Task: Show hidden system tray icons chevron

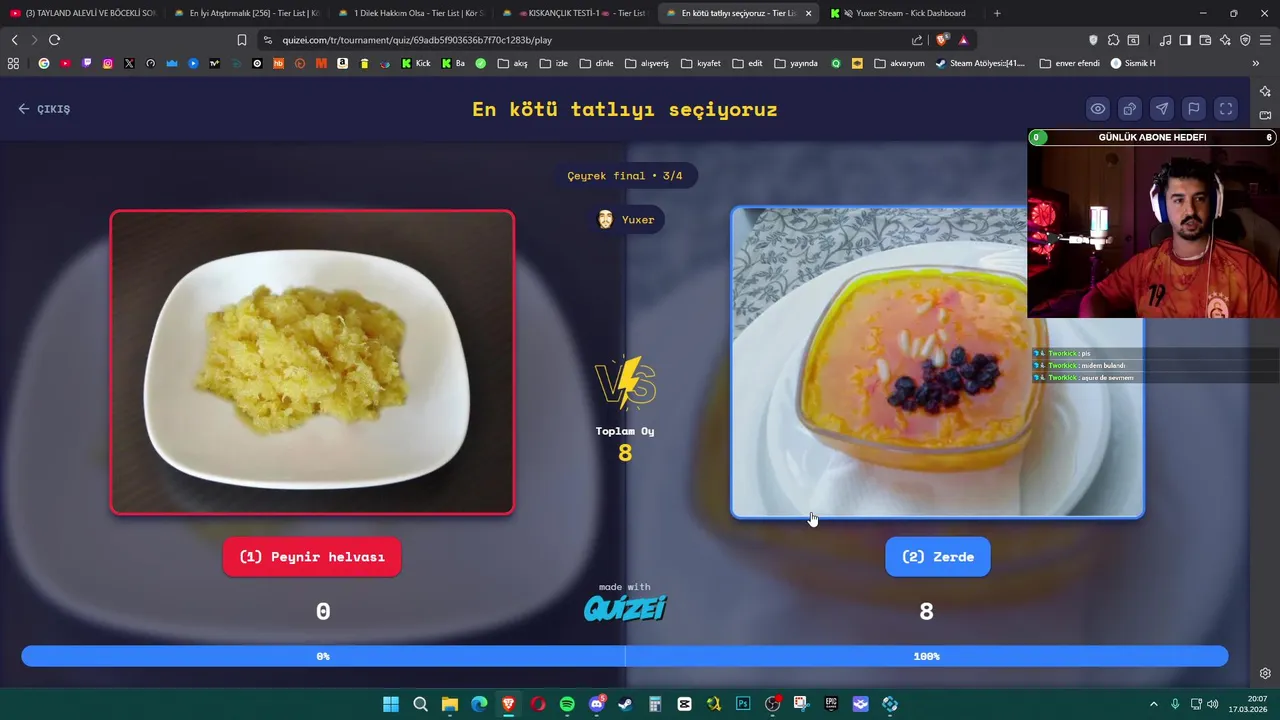Action: click(x=1153, y=704)
